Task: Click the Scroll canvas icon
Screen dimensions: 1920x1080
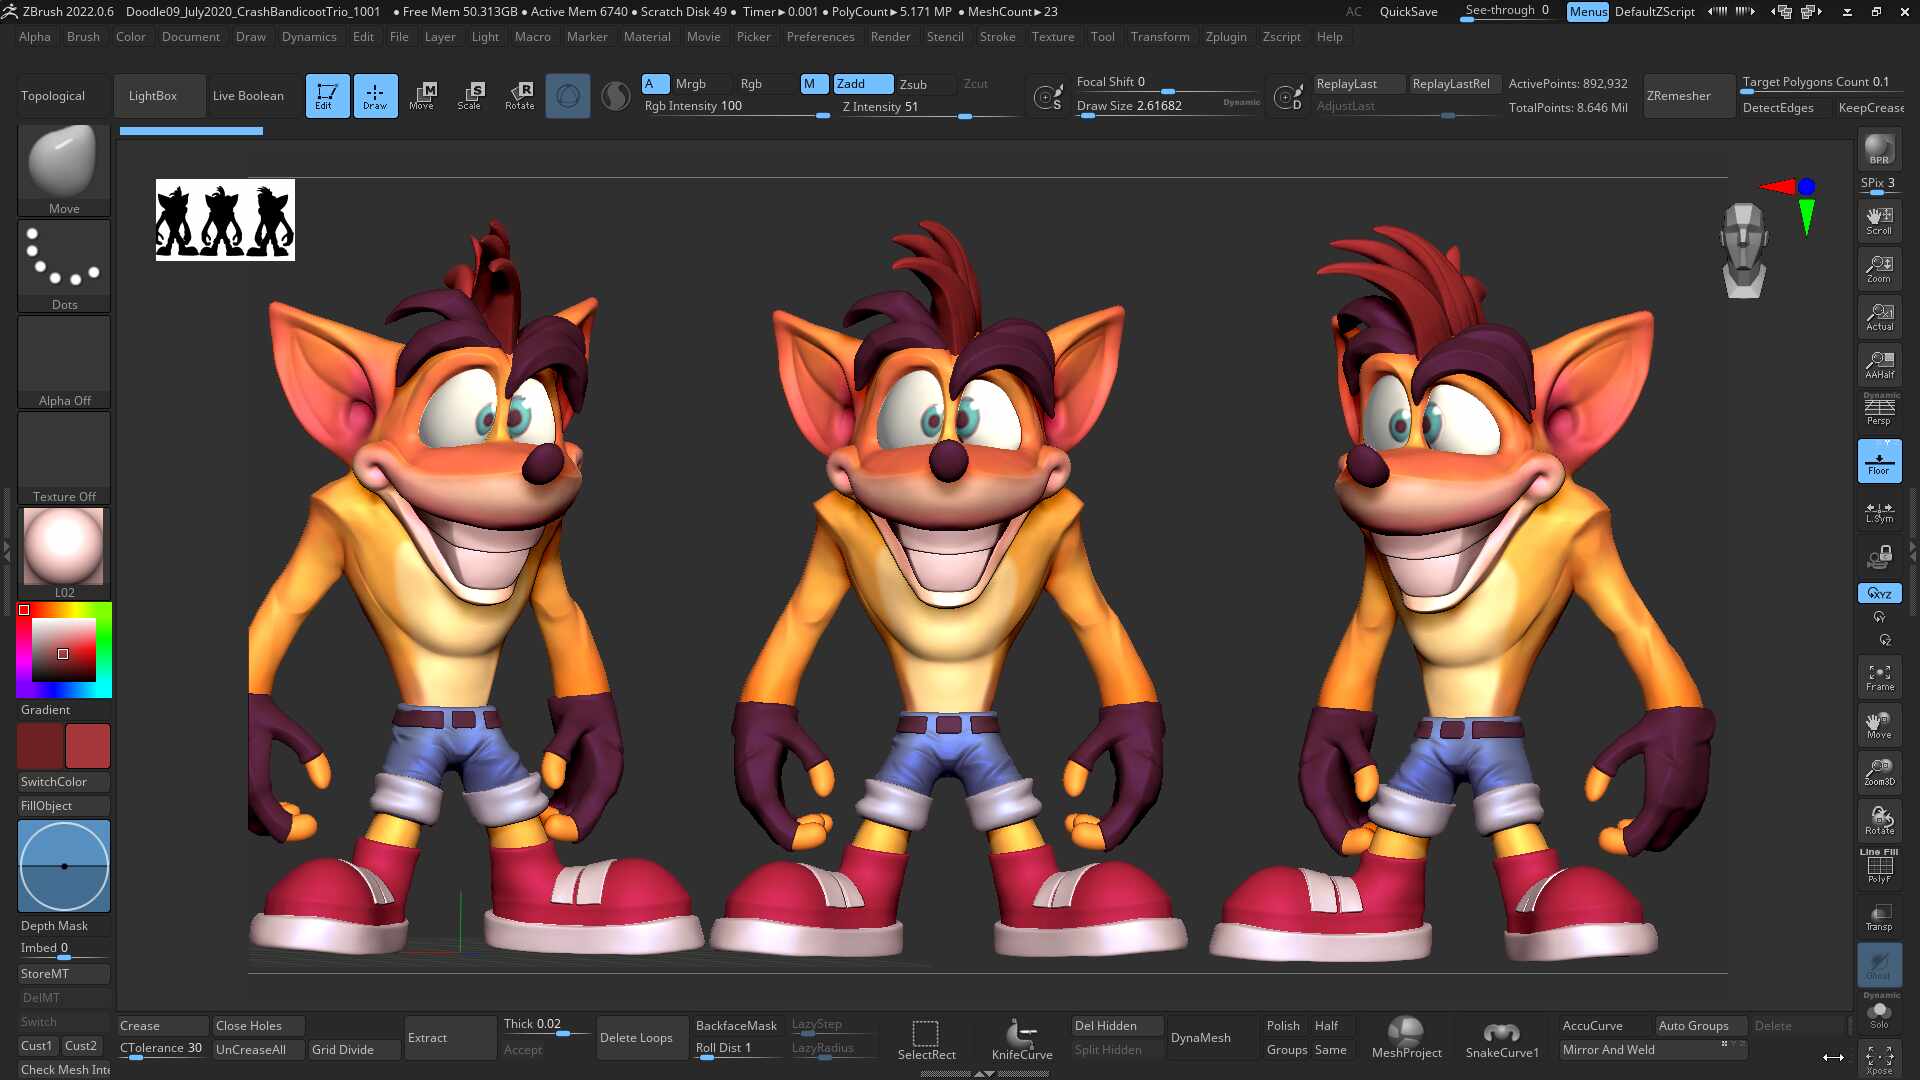Action: pyautogui.click(x=1879, y=221)
